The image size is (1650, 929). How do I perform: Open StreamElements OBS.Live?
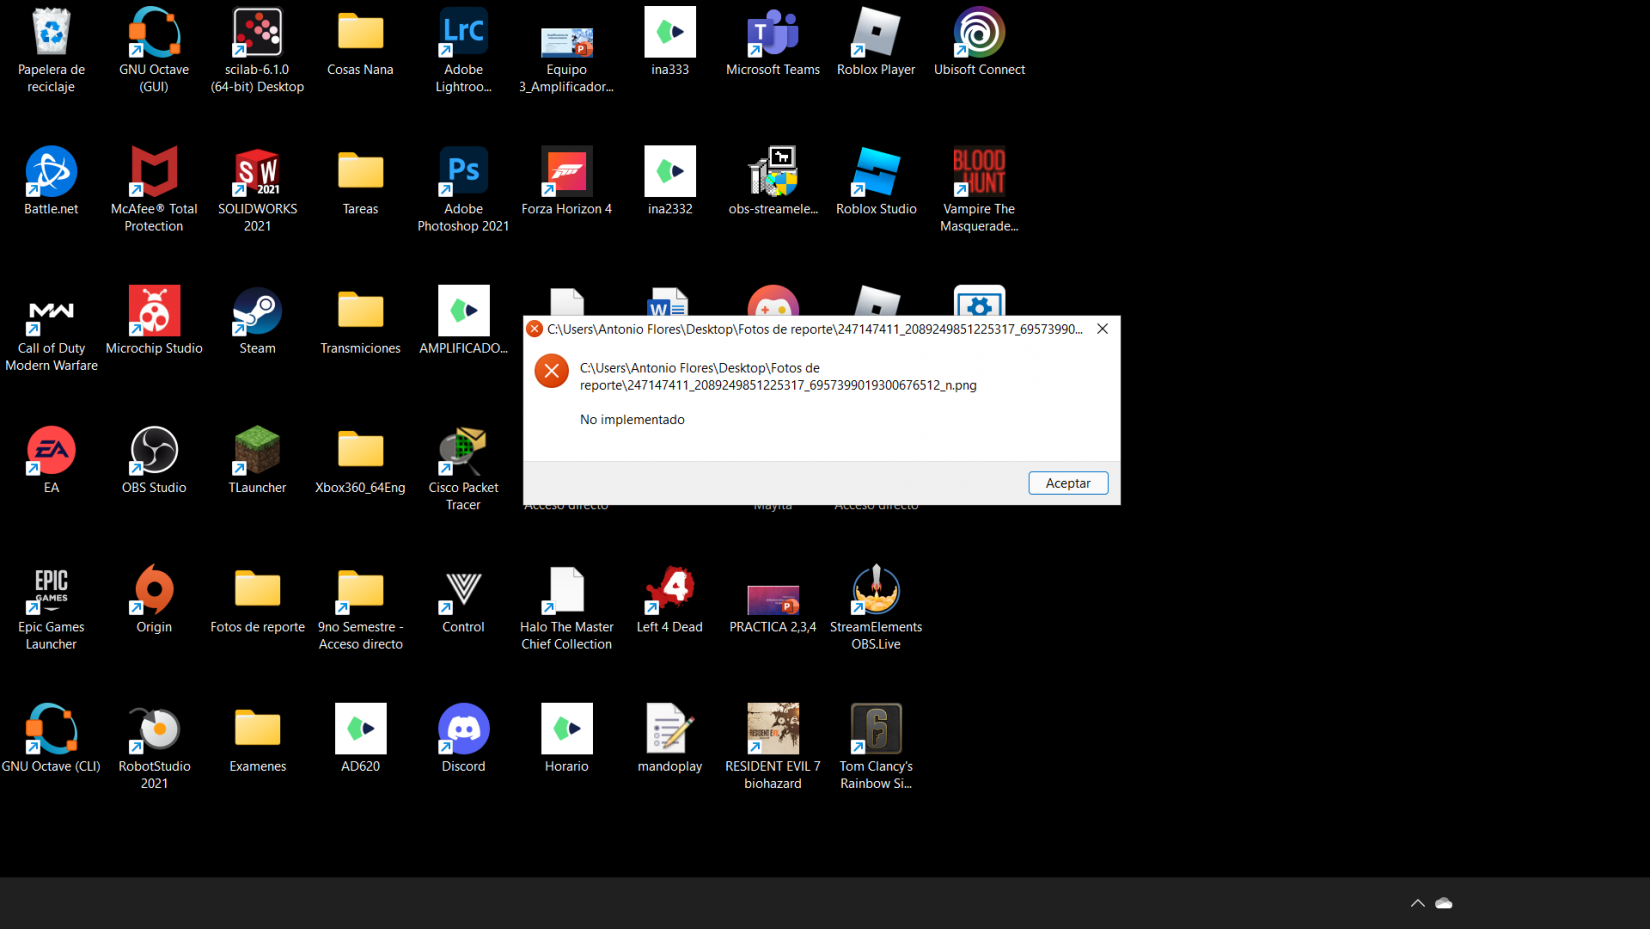point(876,608)
